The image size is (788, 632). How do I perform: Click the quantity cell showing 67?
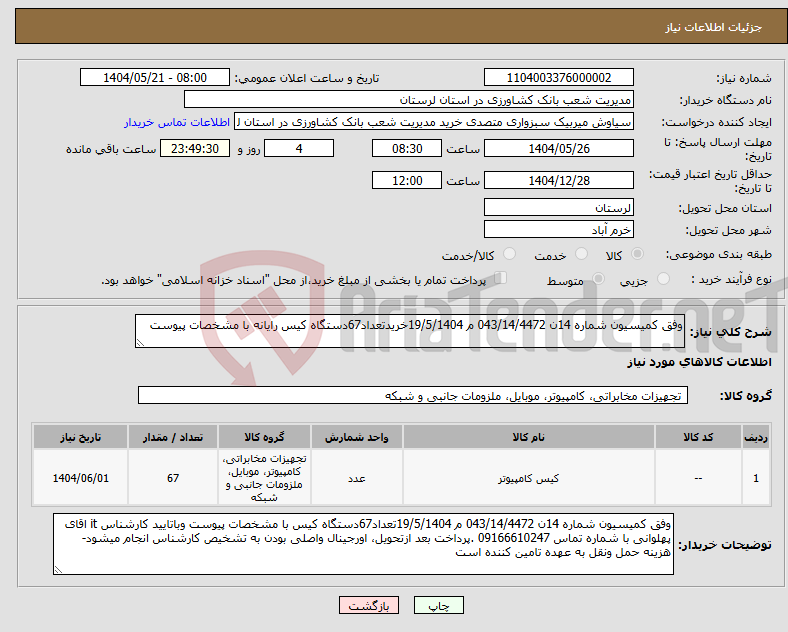173,478
